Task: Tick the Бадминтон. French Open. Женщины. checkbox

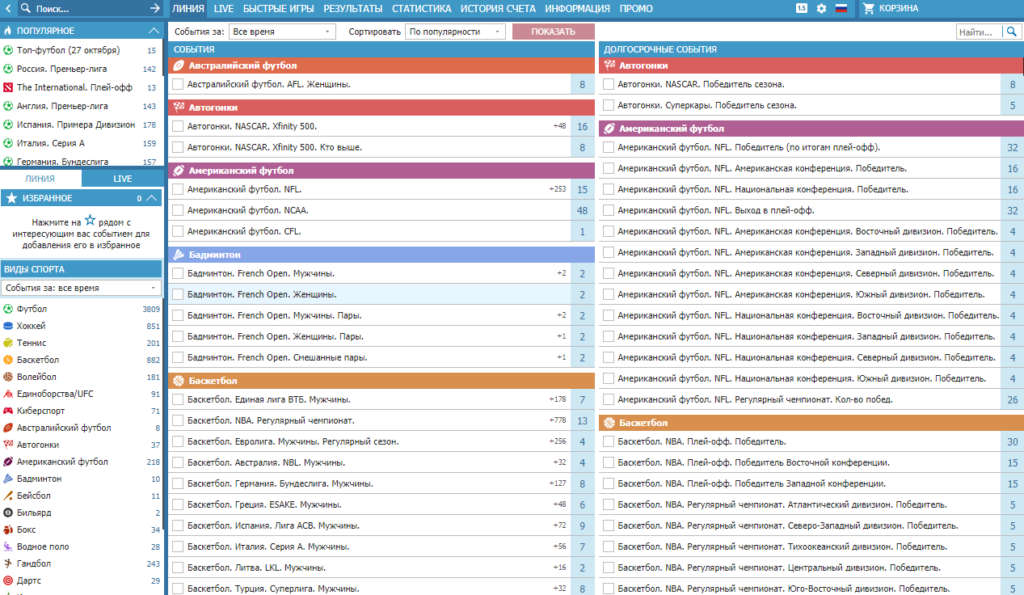Action: (178, 295)
